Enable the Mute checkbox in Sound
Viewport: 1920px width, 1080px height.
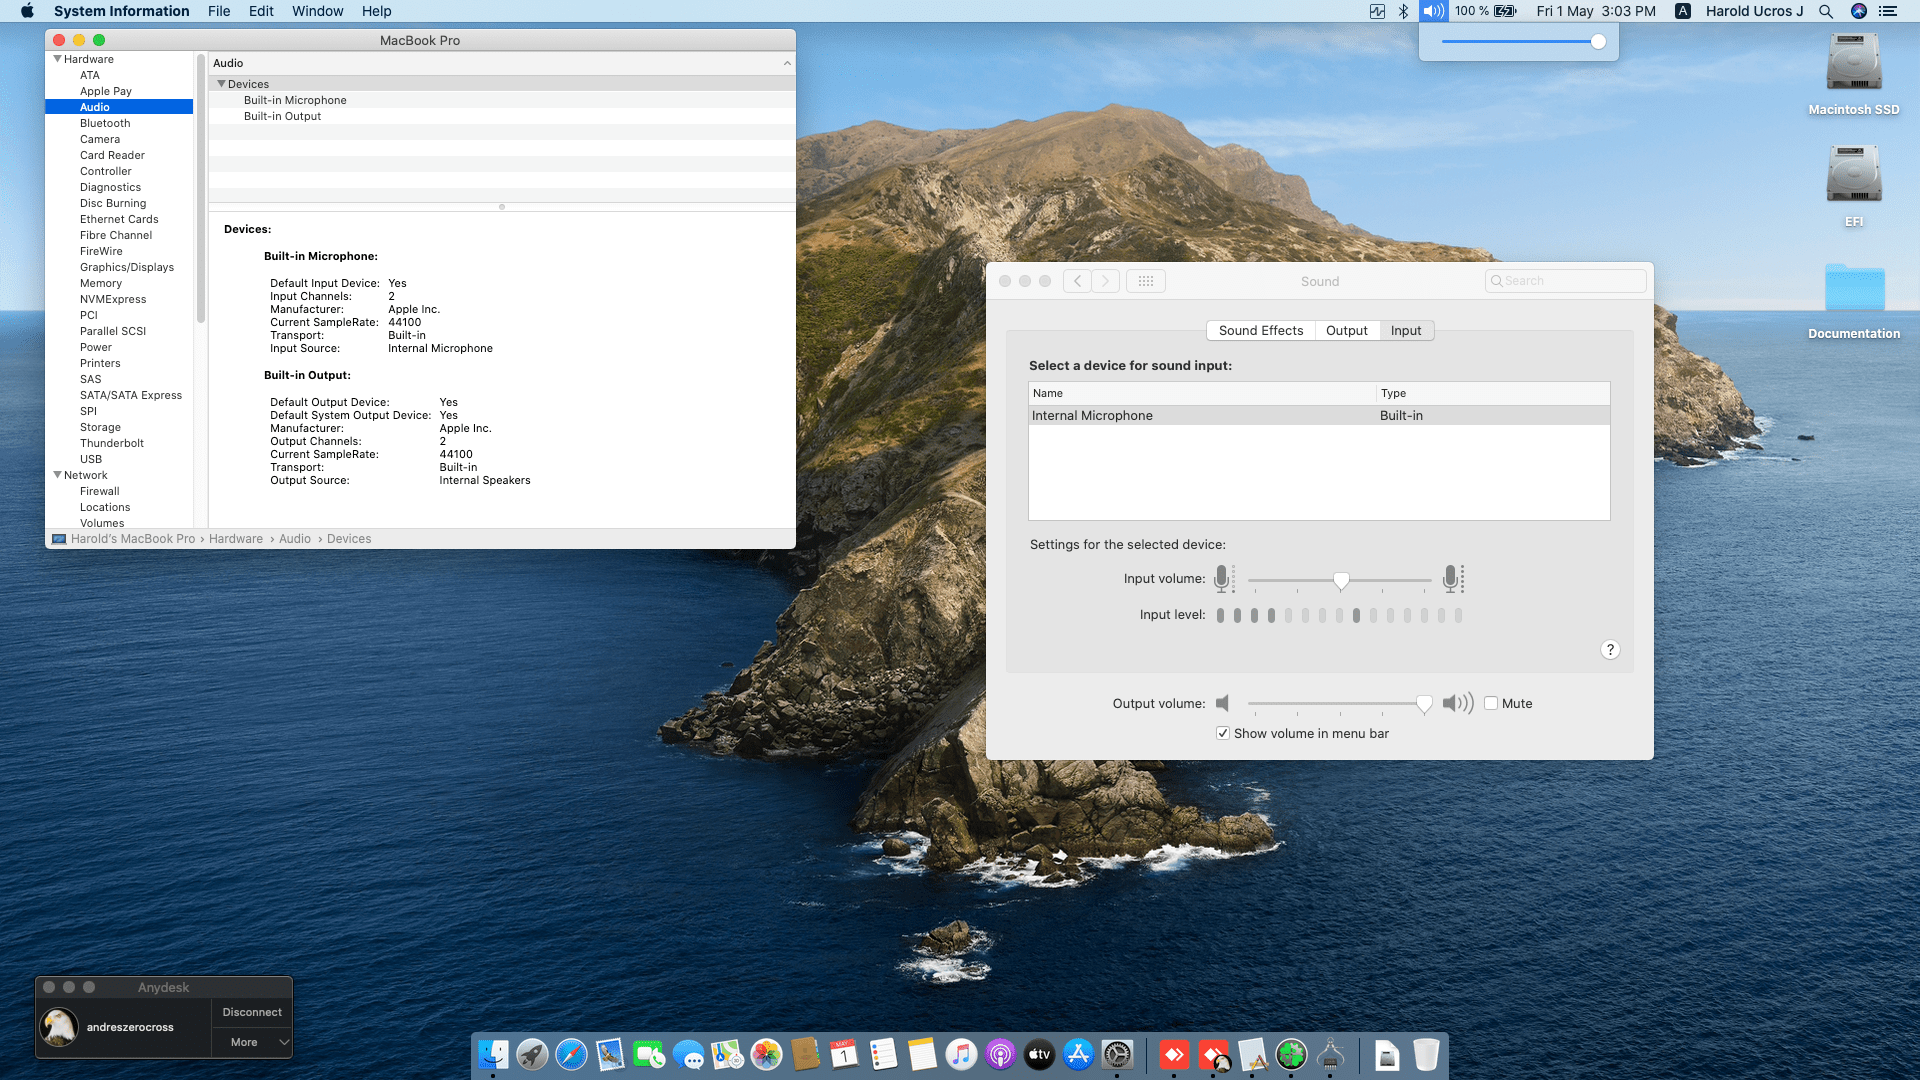pyautogui.click(x=1491, y=703)
